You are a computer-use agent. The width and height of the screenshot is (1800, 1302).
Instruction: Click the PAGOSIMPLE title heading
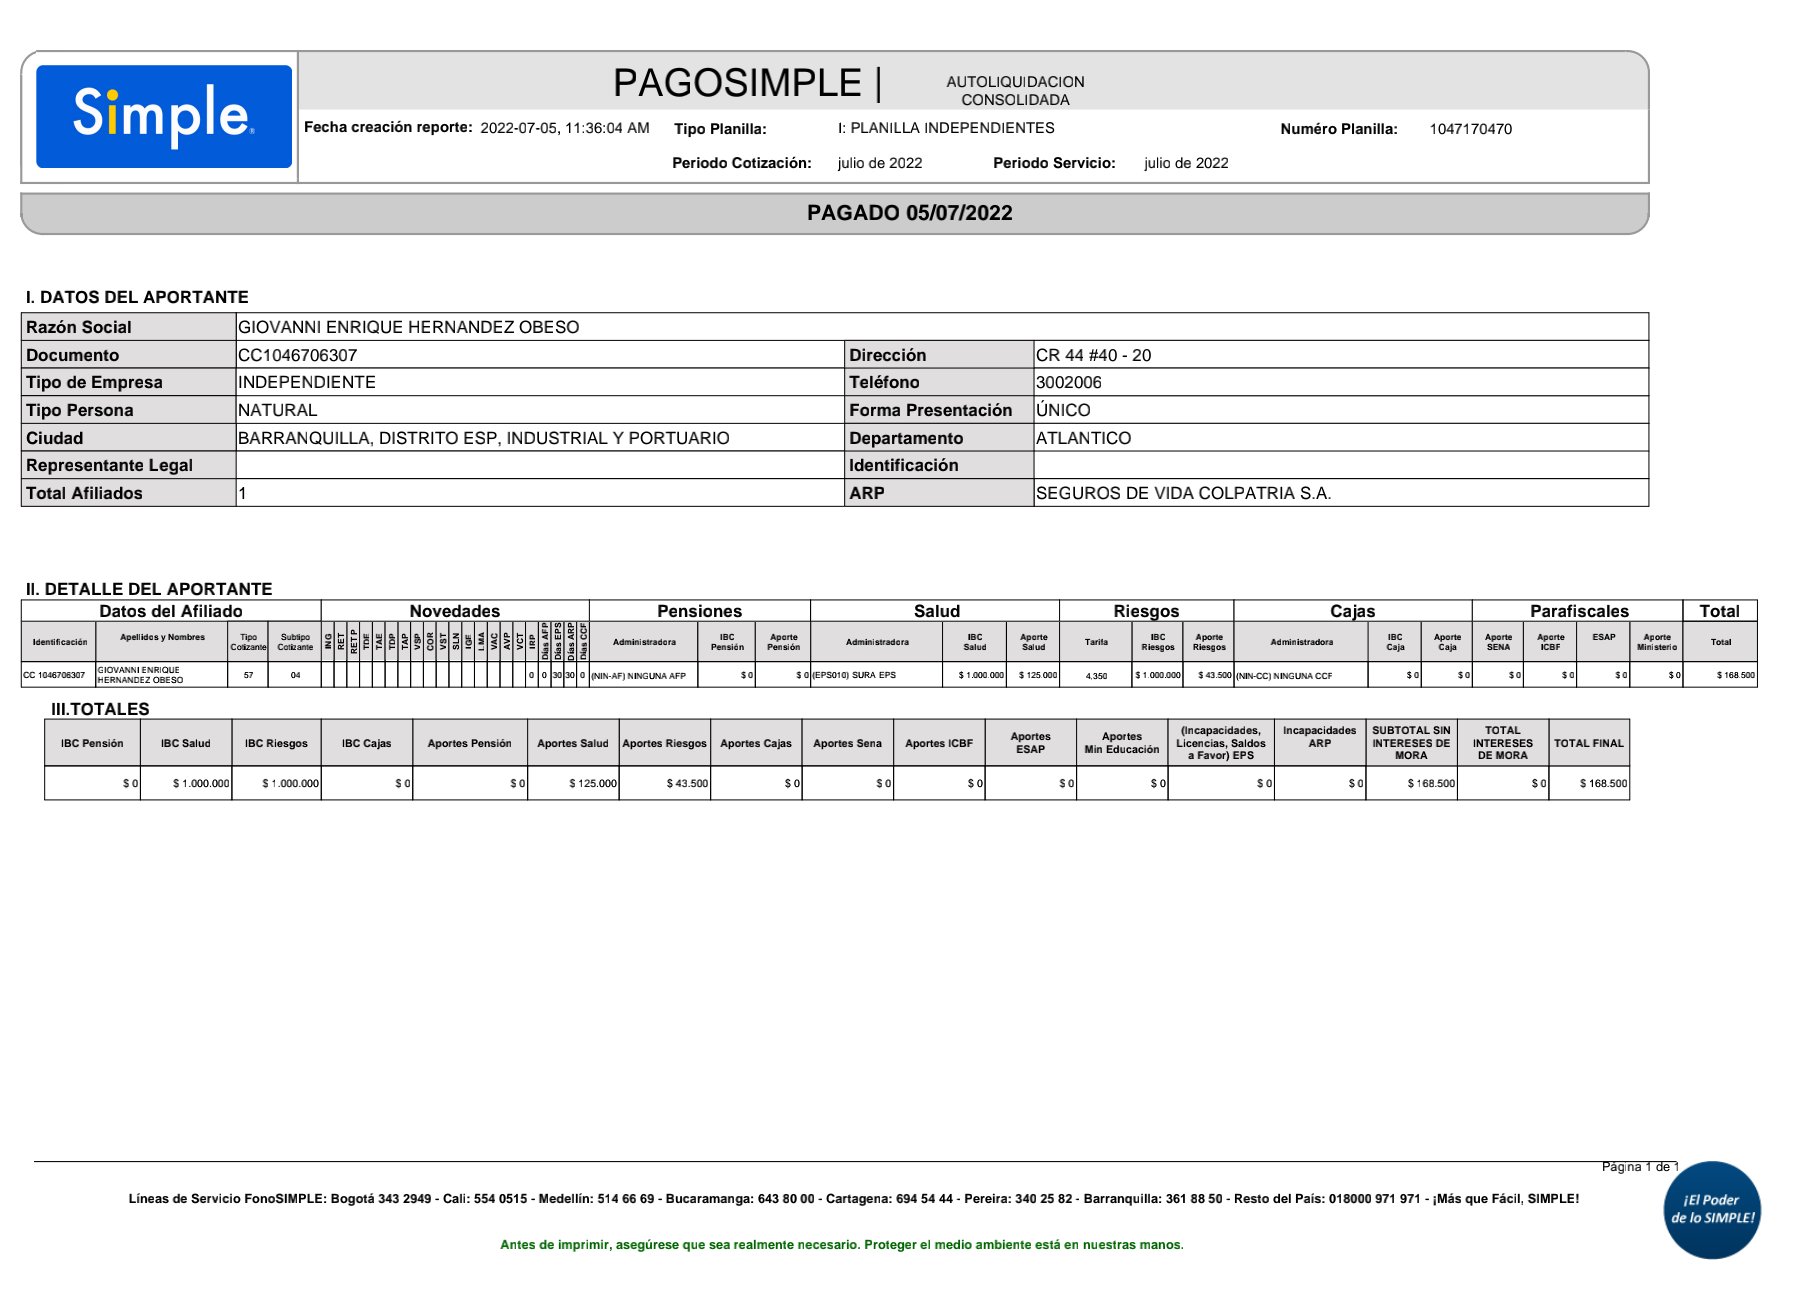(x=737, y=83)
